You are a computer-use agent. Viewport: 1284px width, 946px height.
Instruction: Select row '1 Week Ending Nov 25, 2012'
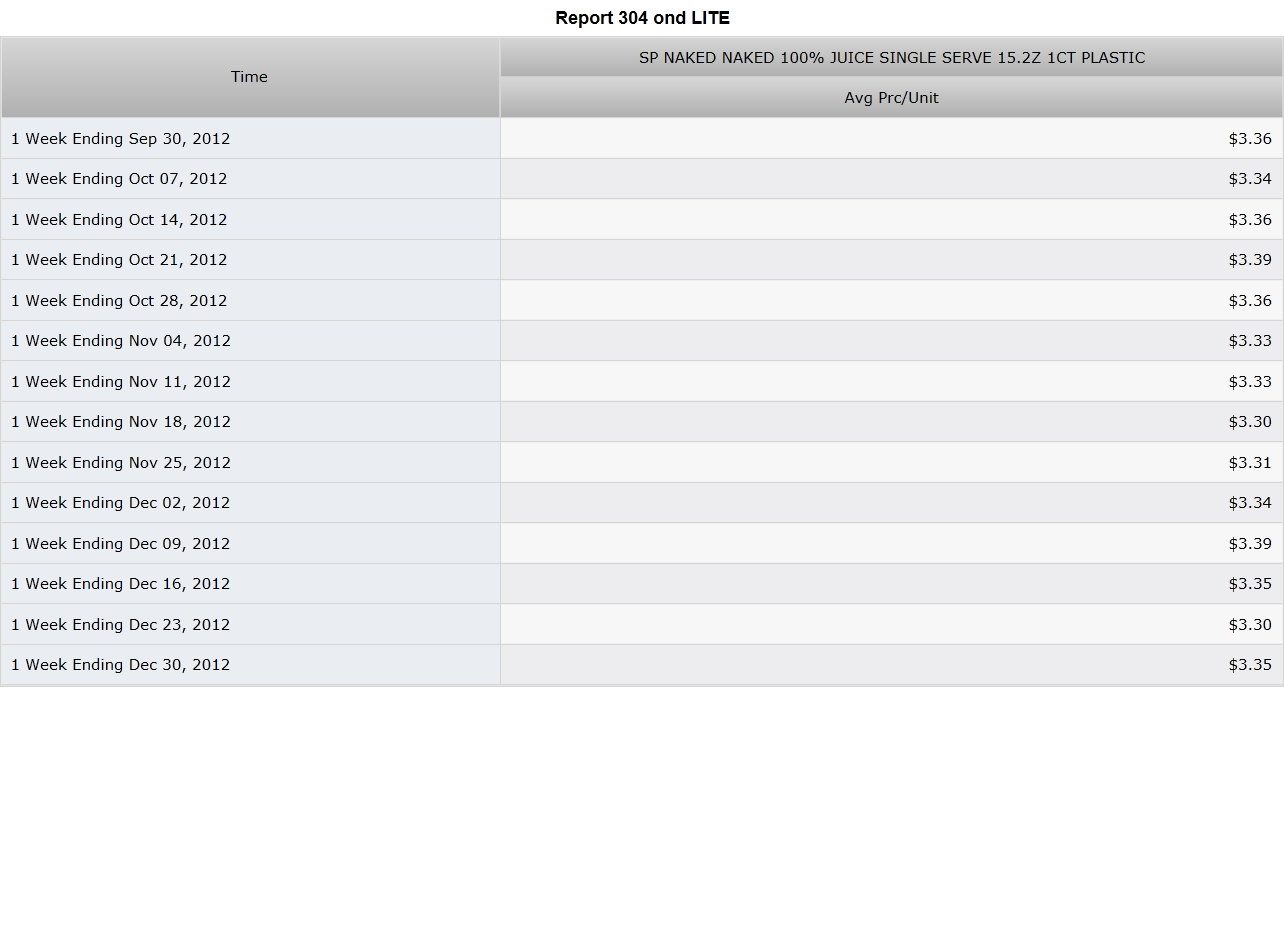coord(642,462)
